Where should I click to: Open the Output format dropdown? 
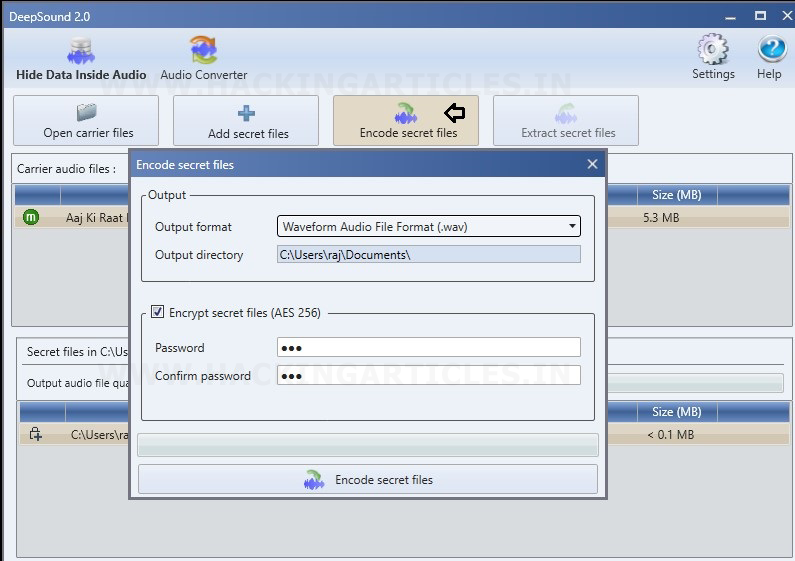pyautogui.click(x=429, y=226)
